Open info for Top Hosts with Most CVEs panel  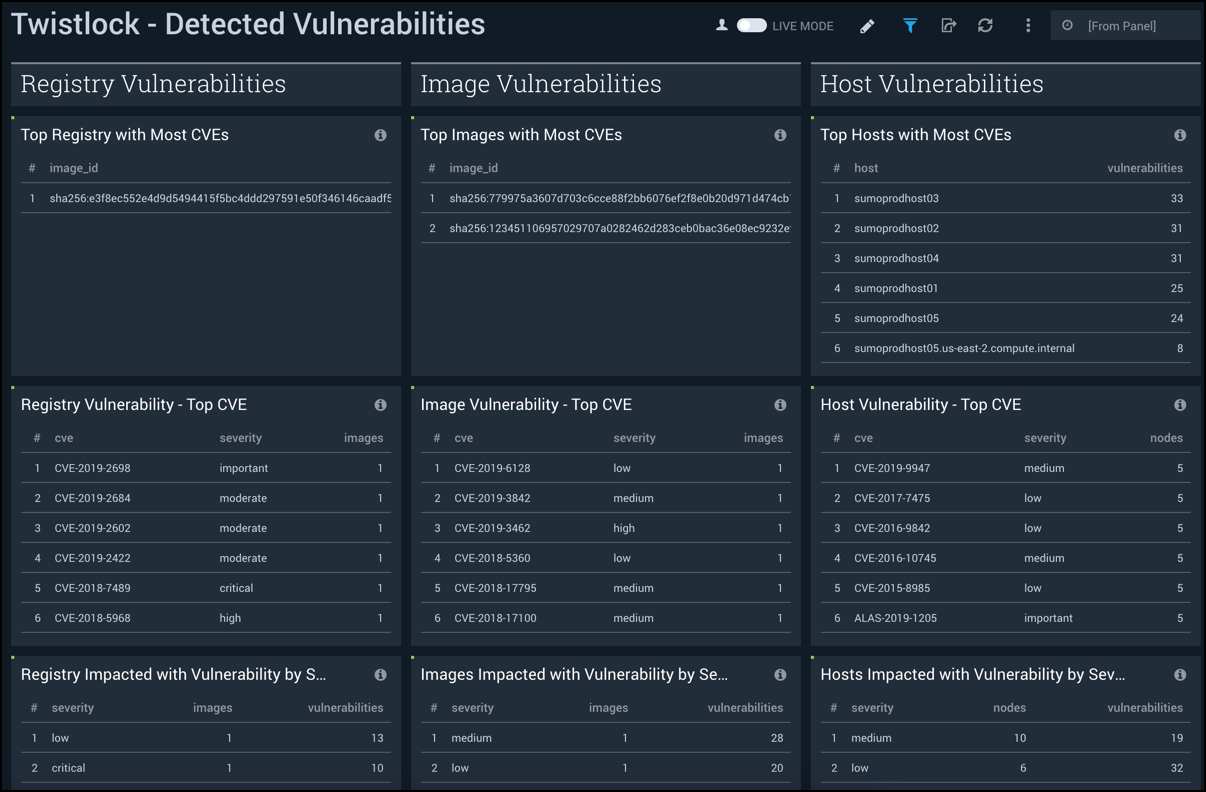1180,134
